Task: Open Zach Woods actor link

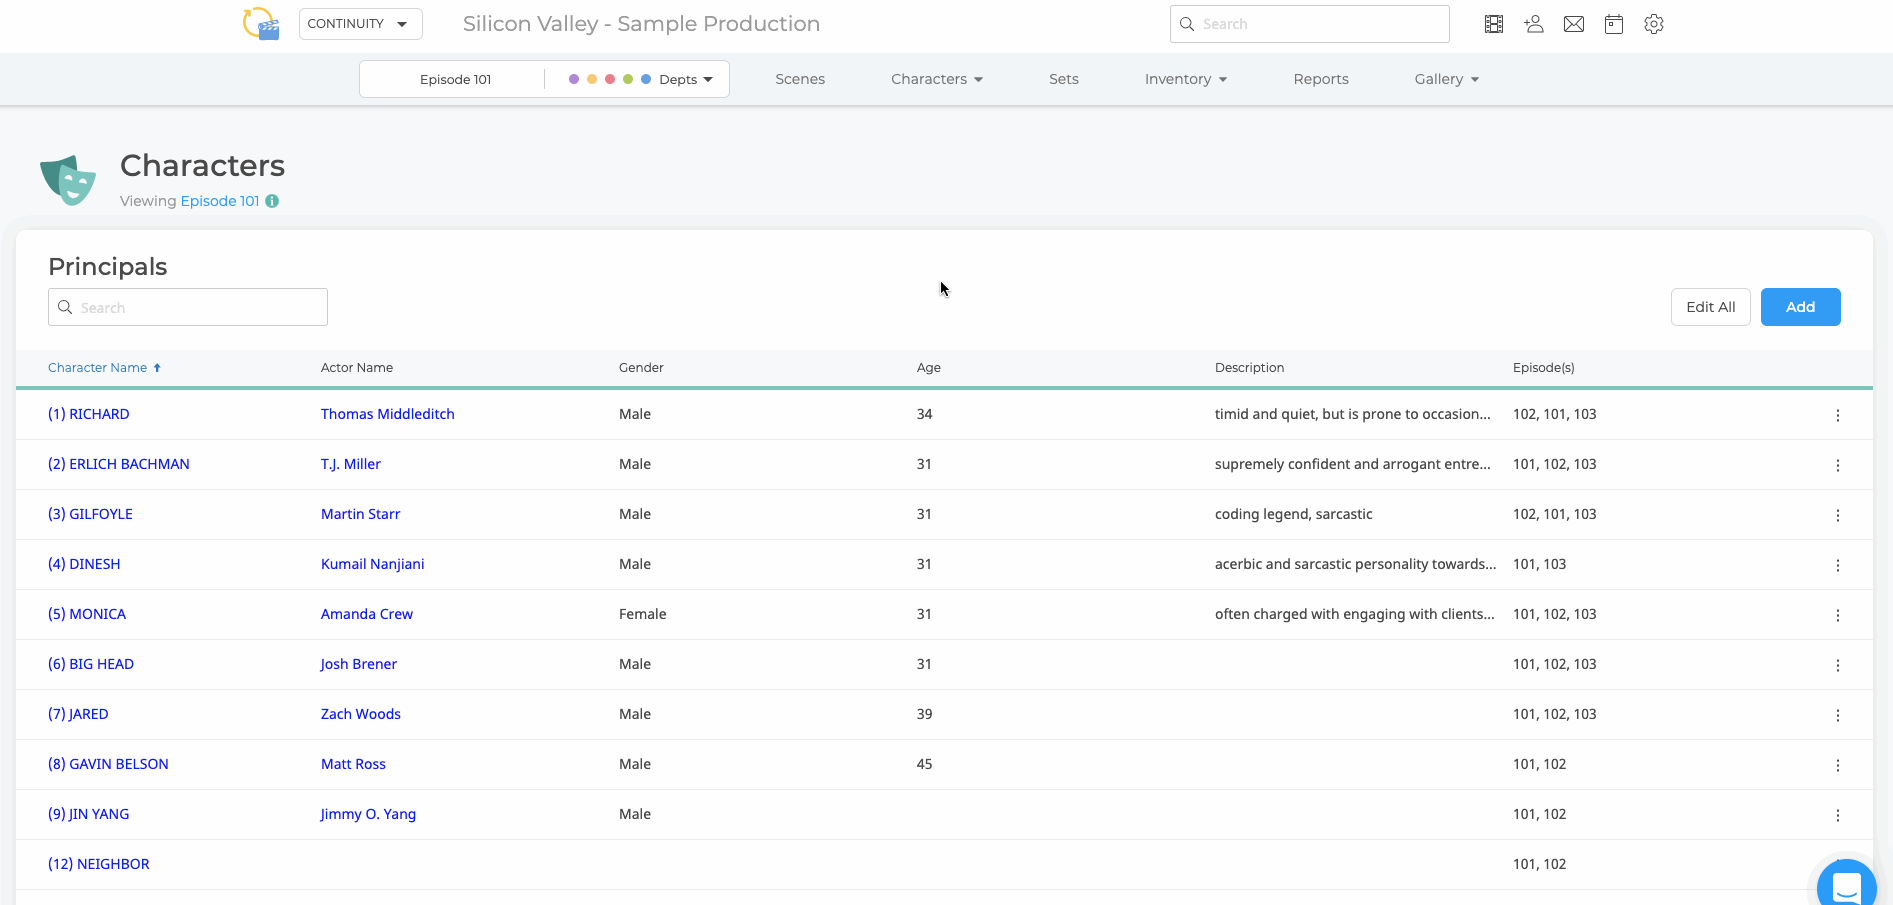Action: click(361, 714)
